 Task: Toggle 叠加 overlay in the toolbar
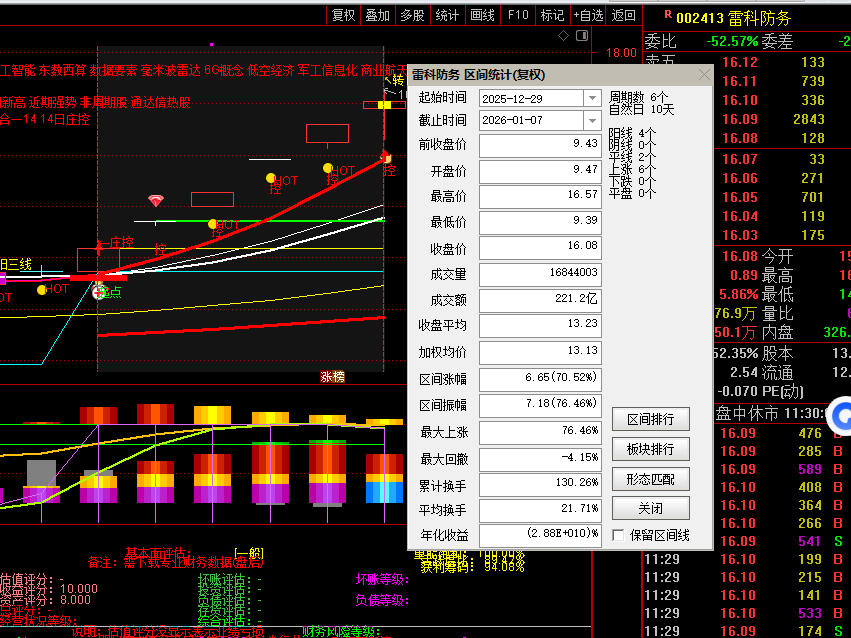(x=377, y=15)
